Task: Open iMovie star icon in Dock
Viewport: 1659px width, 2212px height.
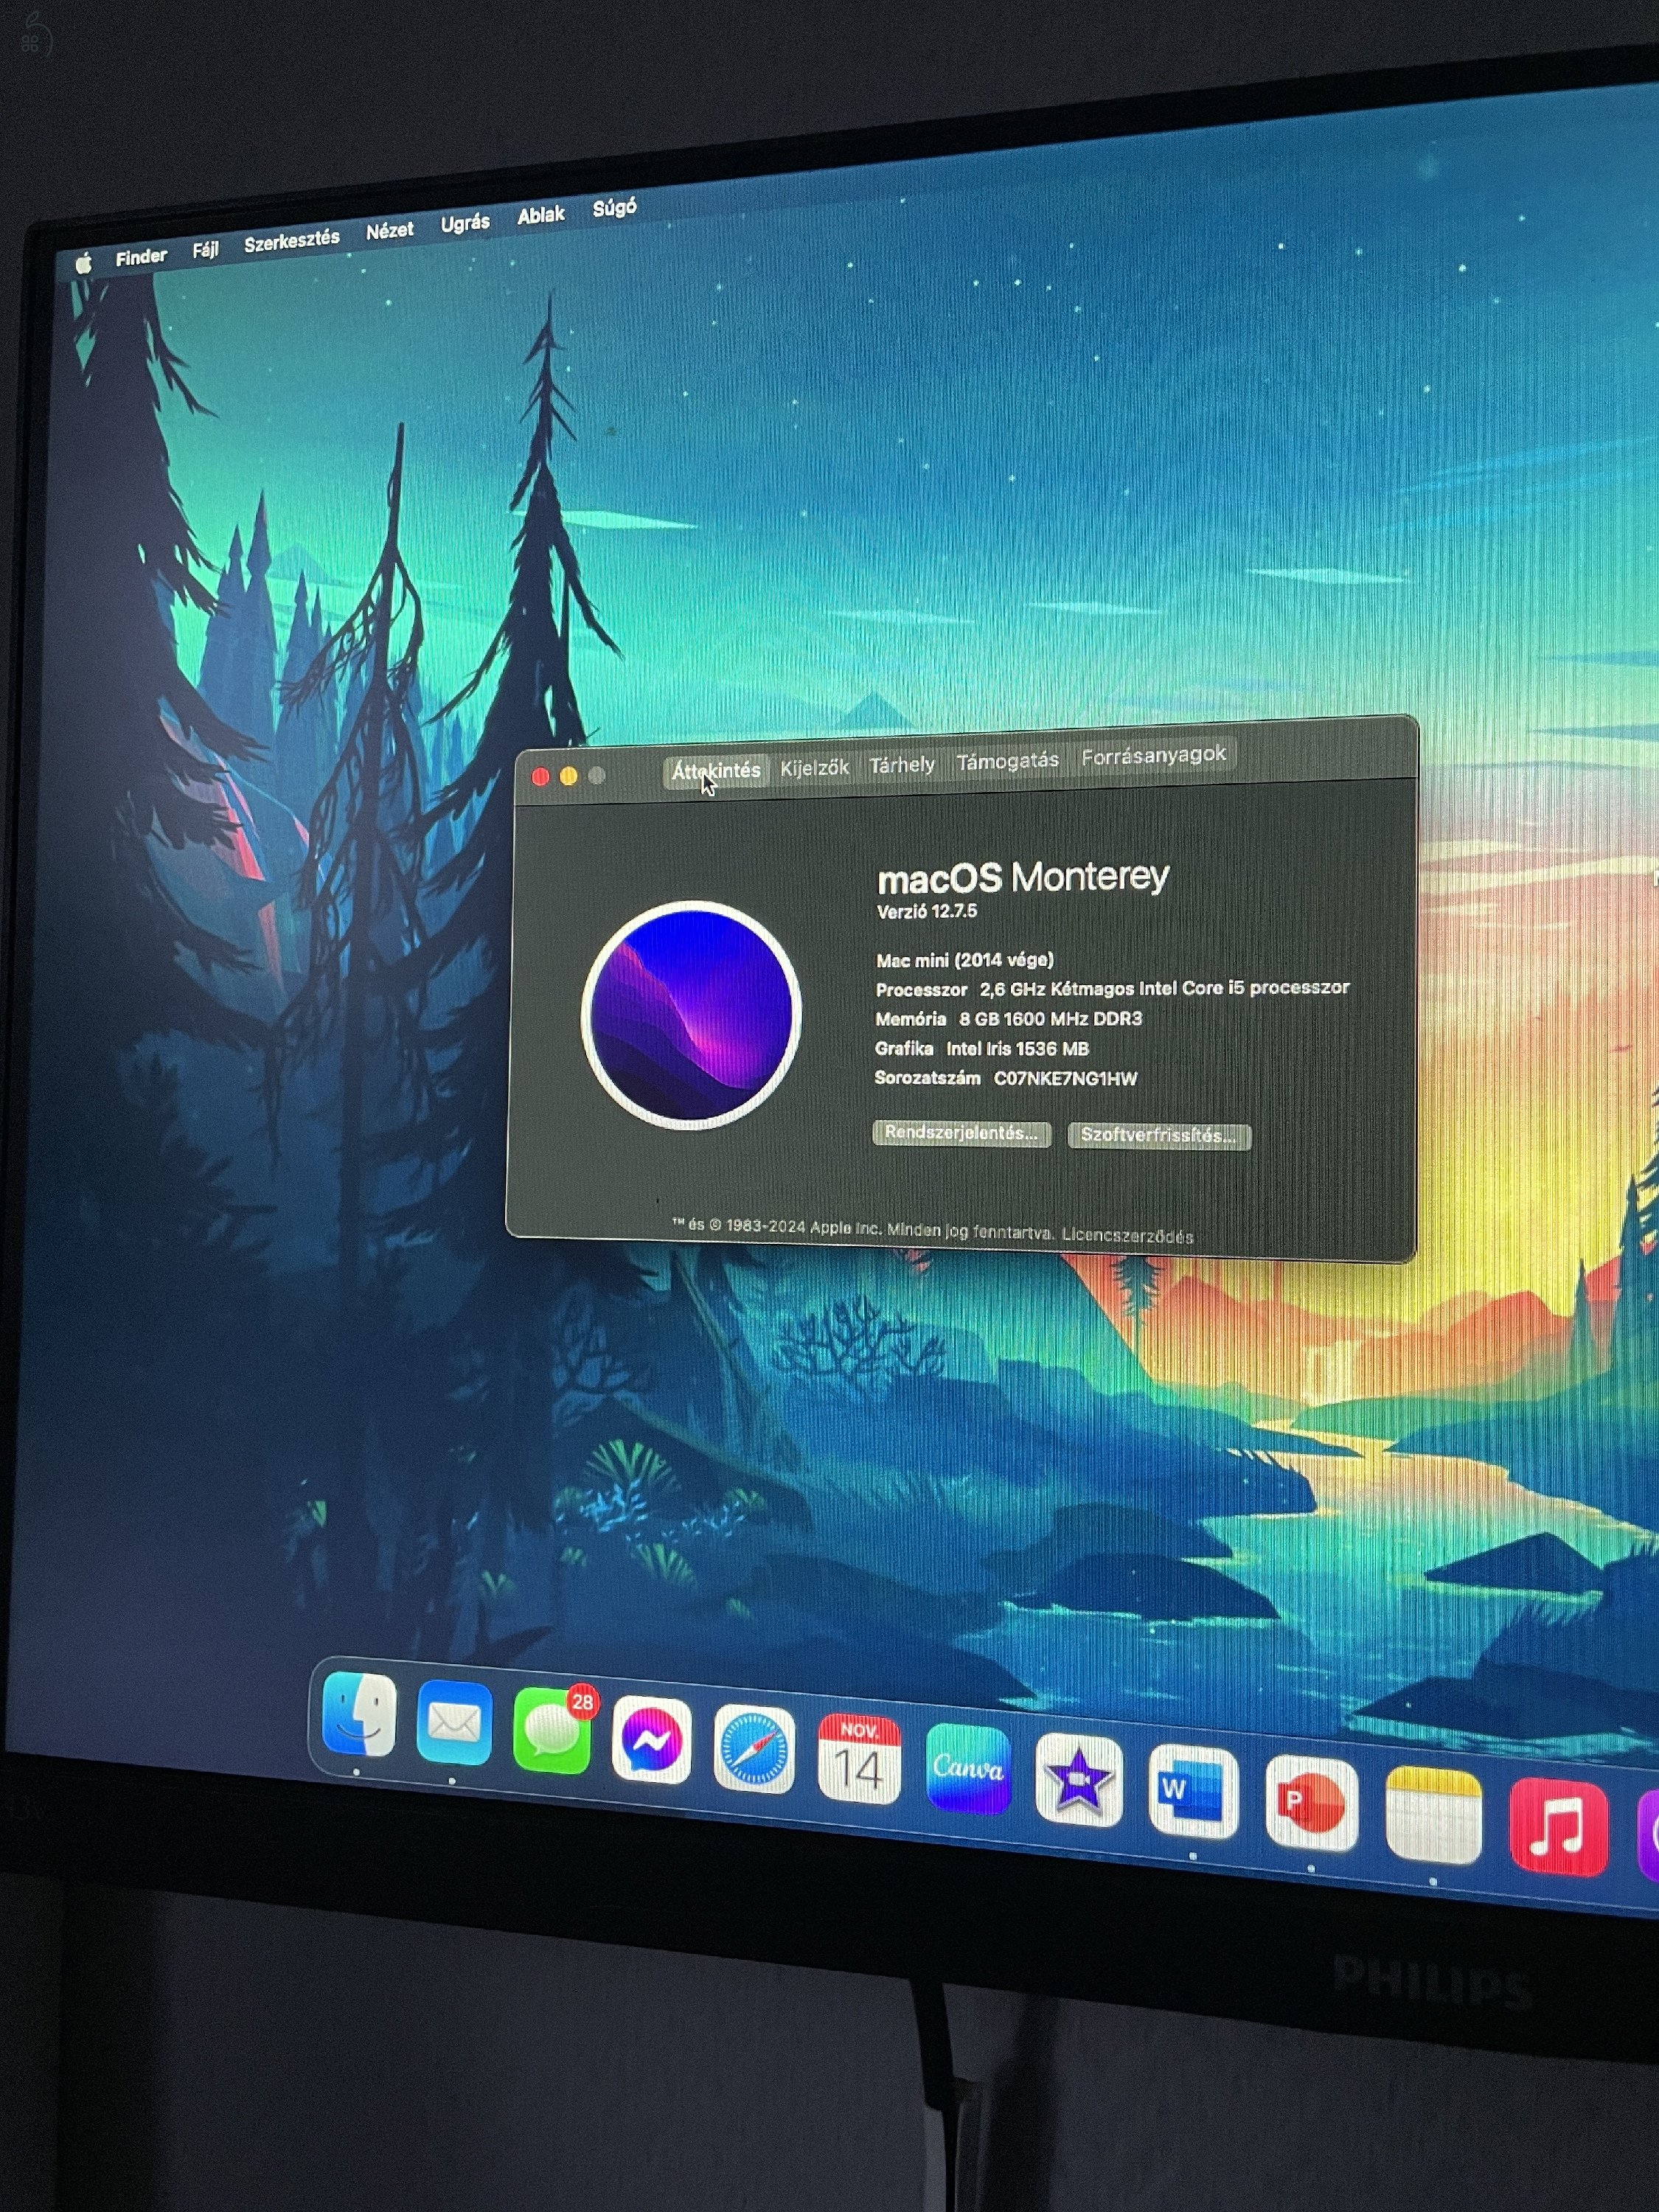Action: pyautogui.click(x=1078, y=1781)
